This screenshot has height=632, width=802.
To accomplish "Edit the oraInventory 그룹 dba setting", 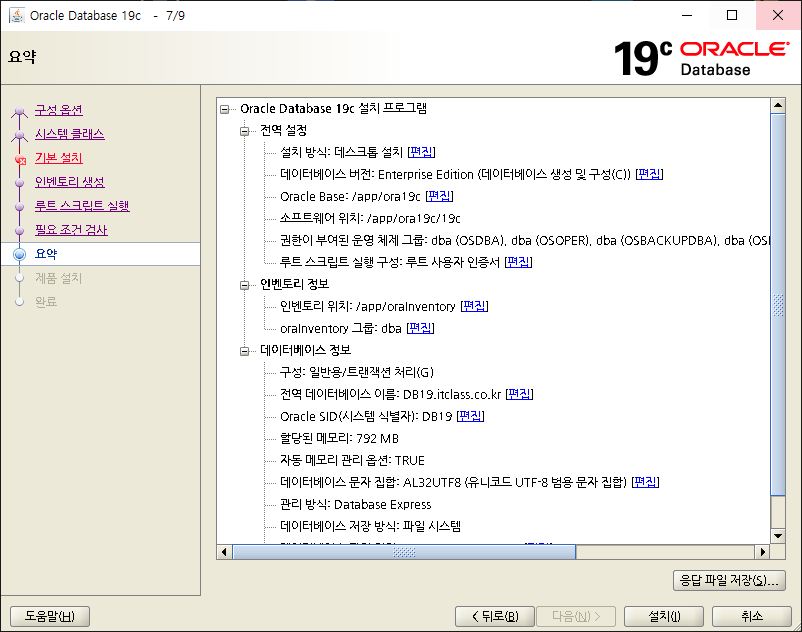I will point(420,328).
